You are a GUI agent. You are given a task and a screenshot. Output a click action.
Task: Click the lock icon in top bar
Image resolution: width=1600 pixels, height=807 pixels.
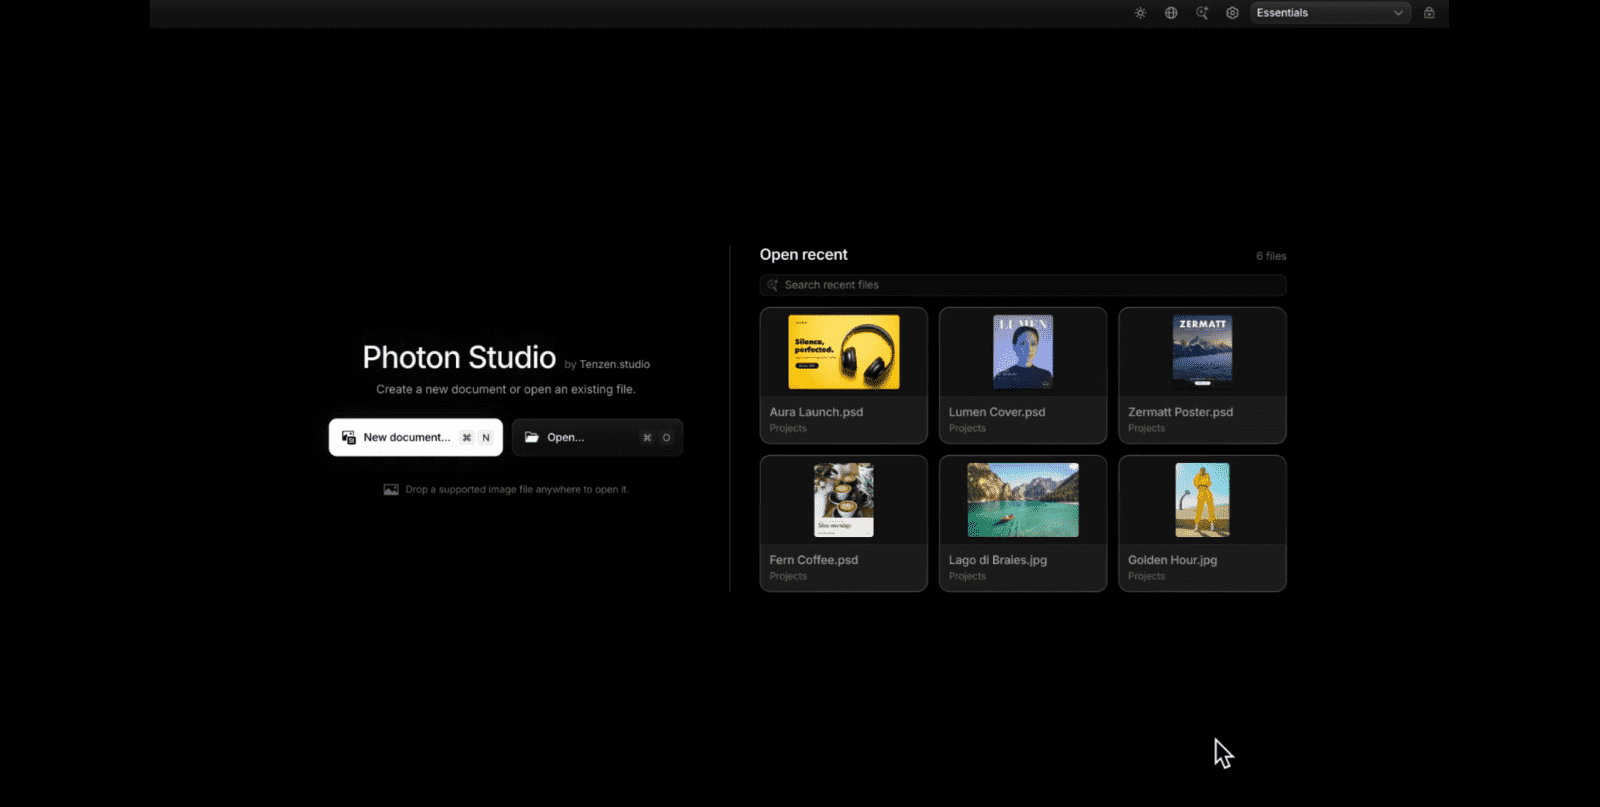(x=1429, y=13)
